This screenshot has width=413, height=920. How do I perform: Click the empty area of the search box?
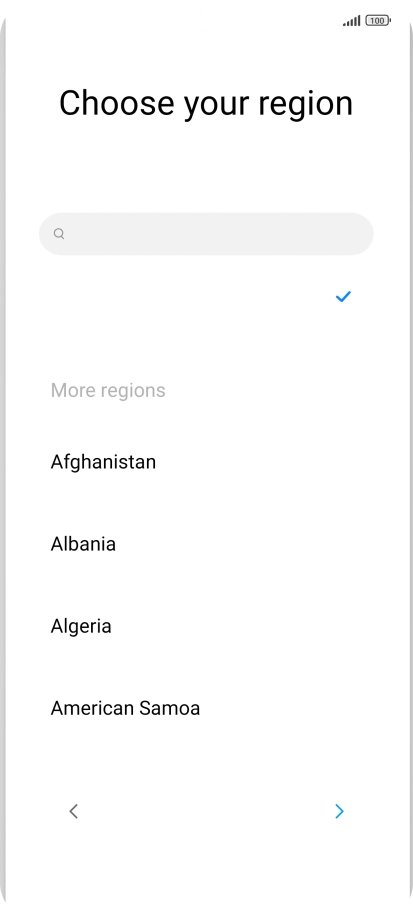point(217,234)
